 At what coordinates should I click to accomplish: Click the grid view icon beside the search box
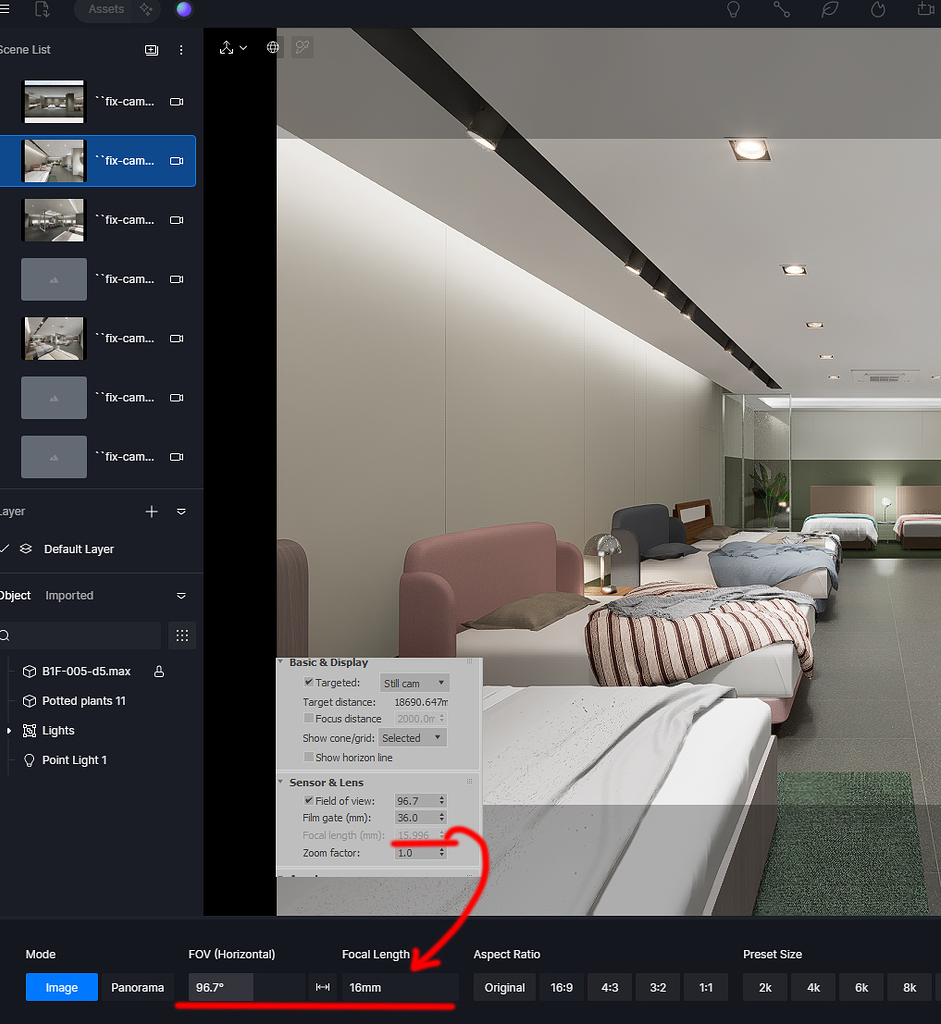point(181,635)
